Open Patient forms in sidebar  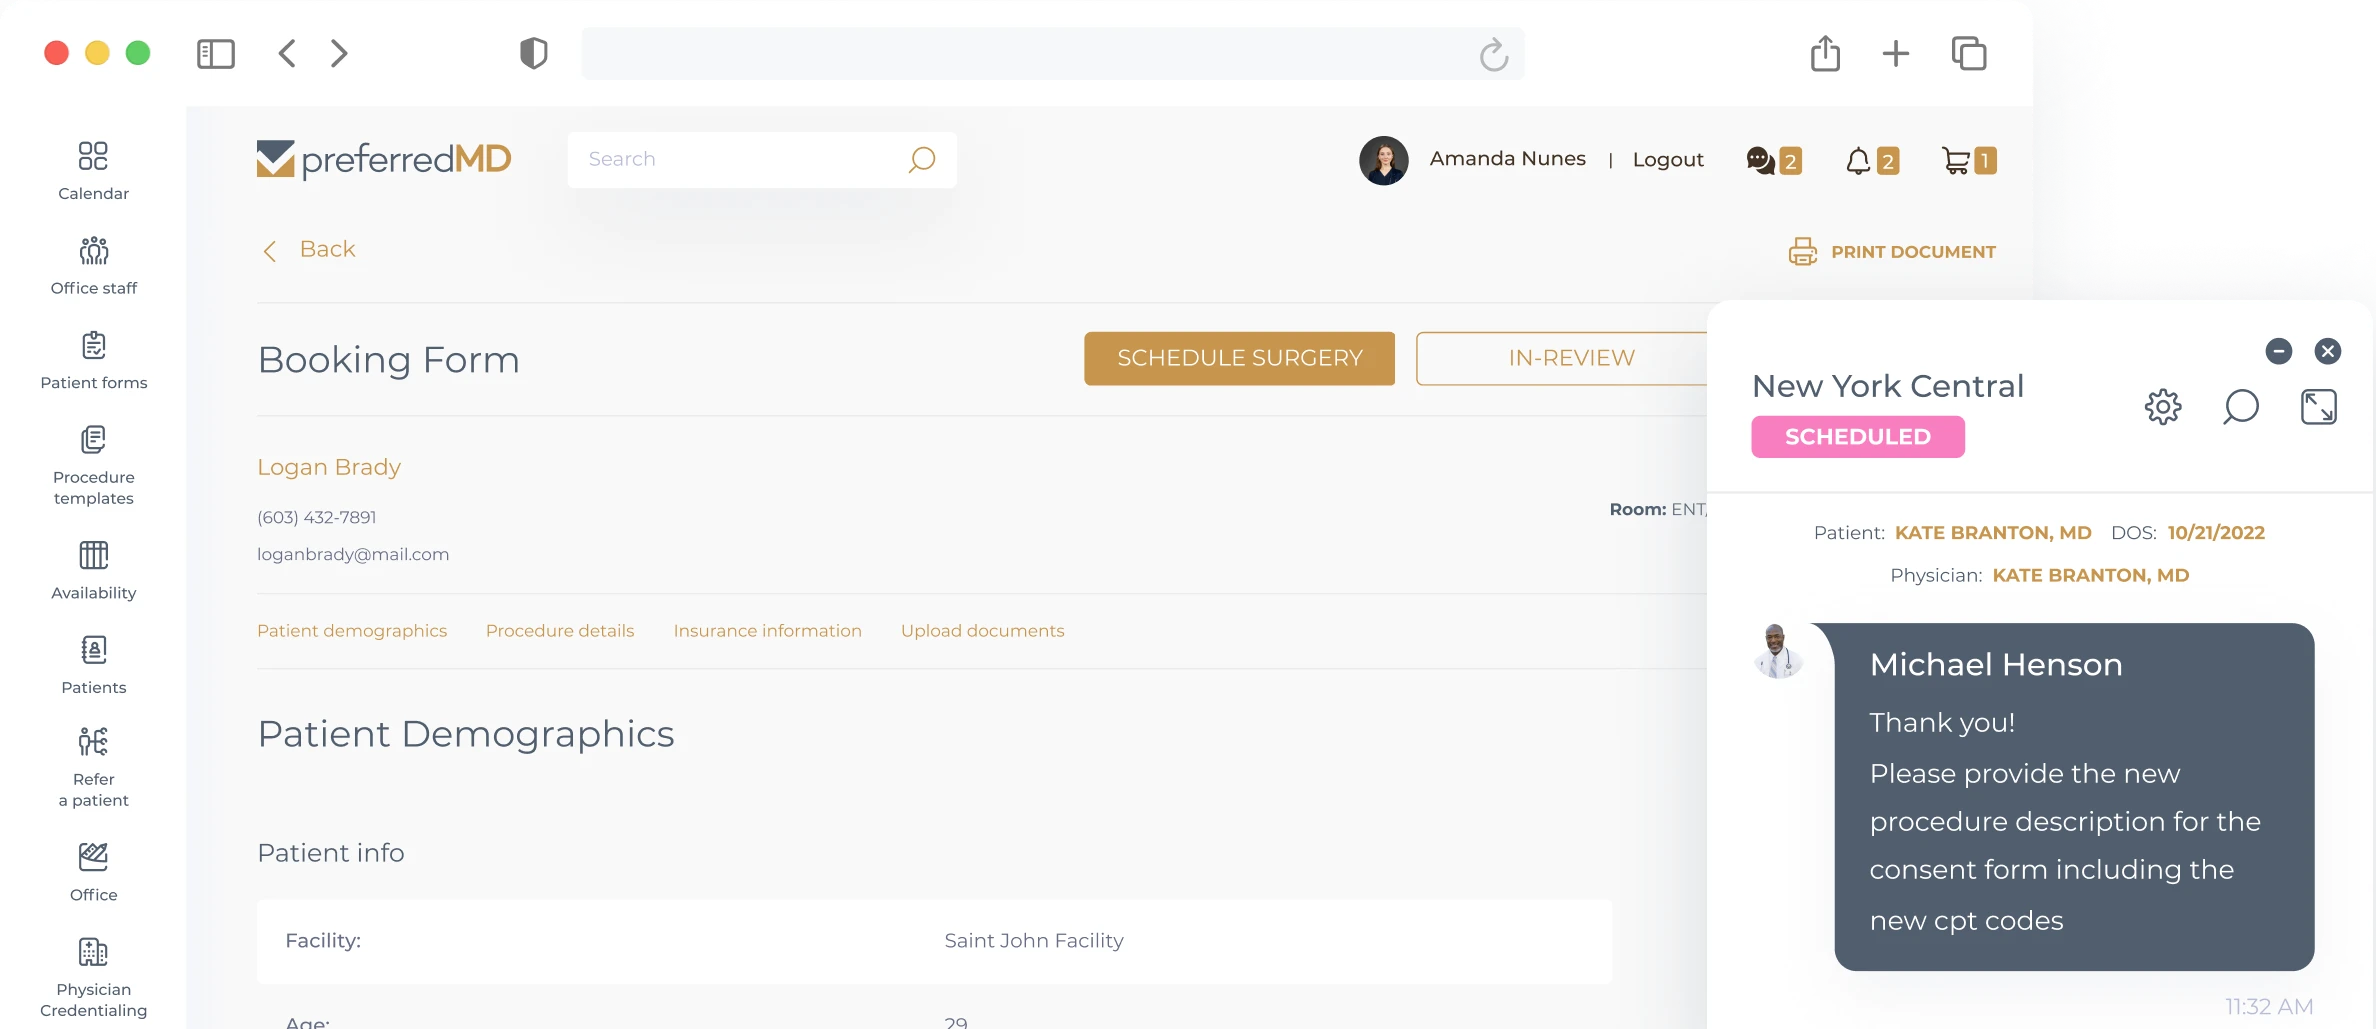pyautogui.click(x=93, y=360)
